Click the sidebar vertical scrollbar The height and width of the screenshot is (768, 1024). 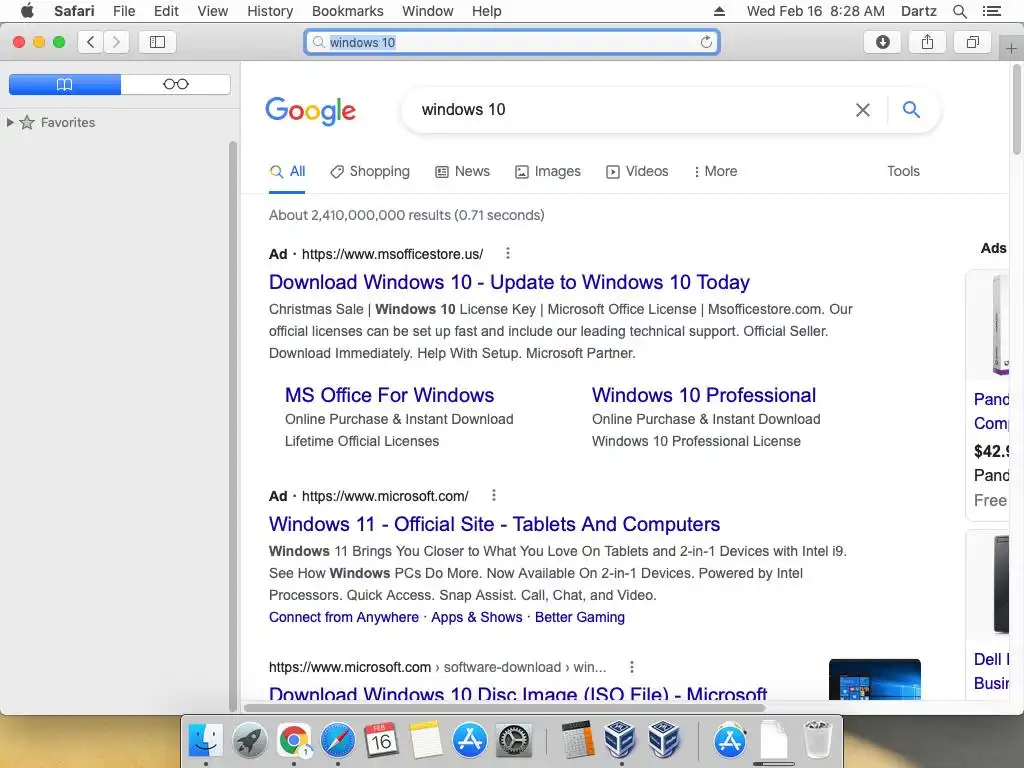point(233,424)
